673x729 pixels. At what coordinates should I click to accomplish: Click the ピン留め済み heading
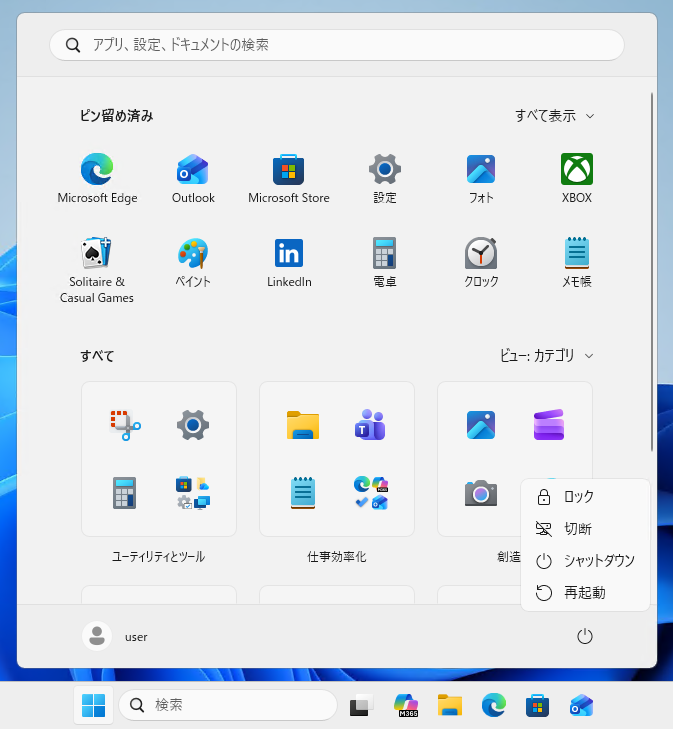[117, 116]
